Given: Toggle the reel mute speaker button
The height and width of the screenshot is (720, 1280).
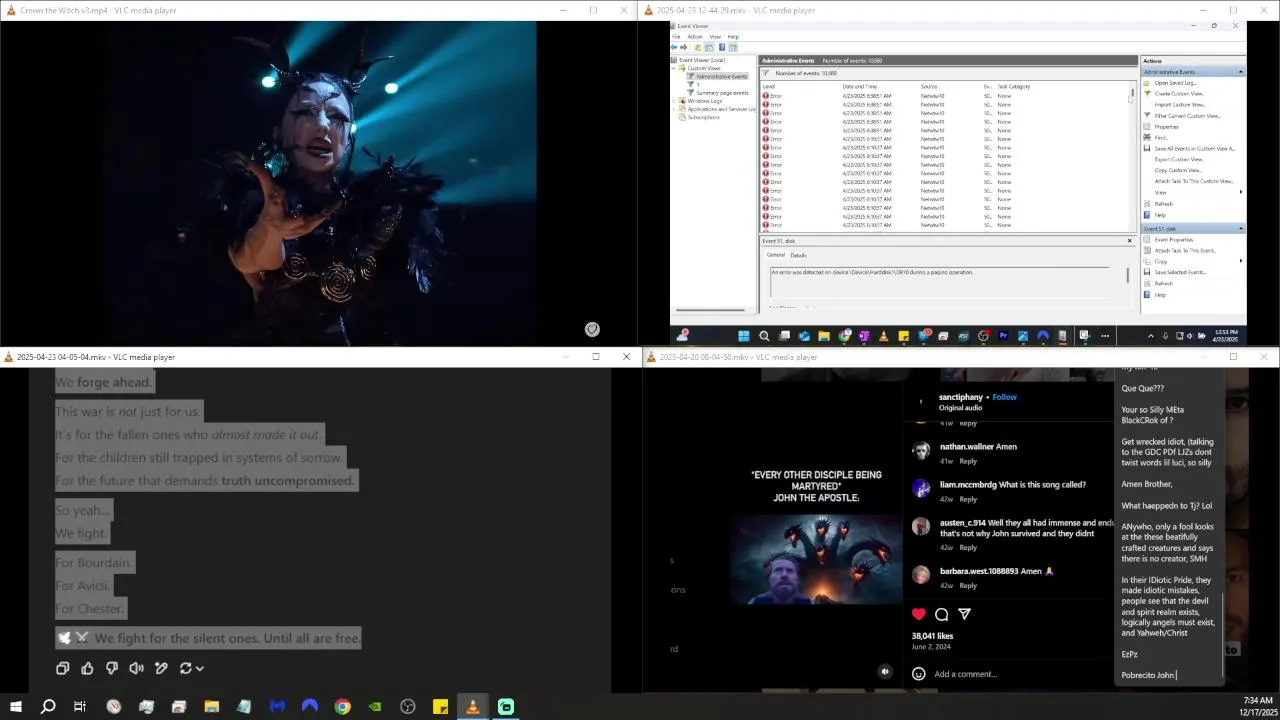Looking at the screenshot, I should tap(885, 672).
